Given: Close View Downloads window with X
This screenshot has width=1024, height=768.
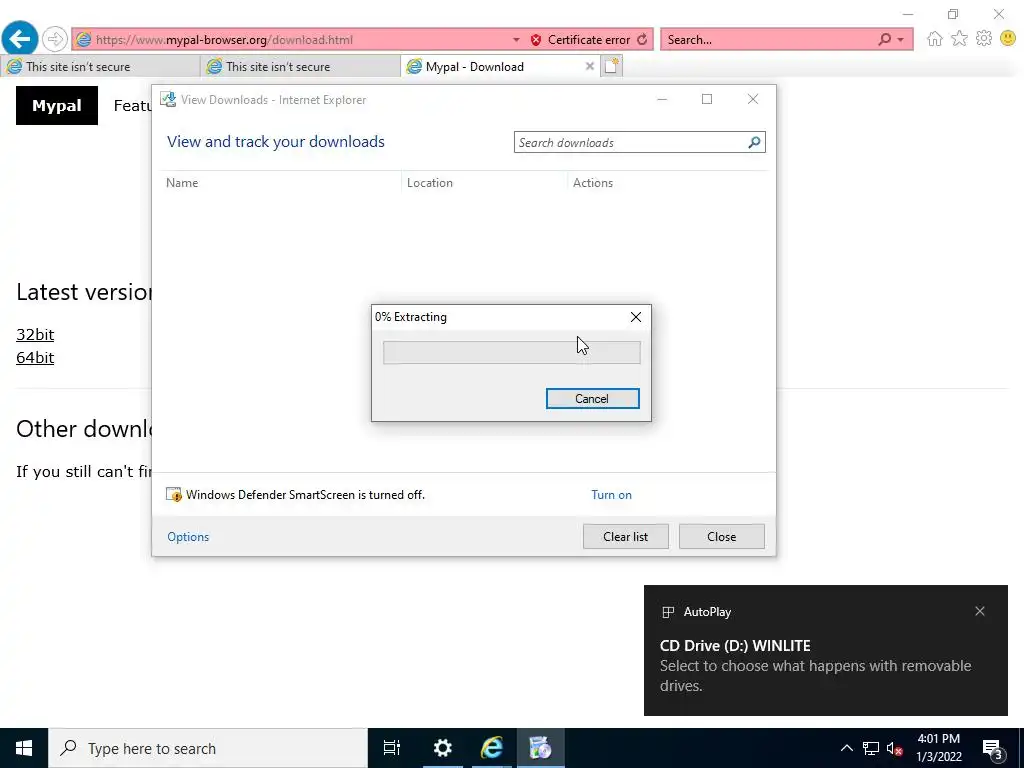Looking at the screenshot, I should (752, 99).
